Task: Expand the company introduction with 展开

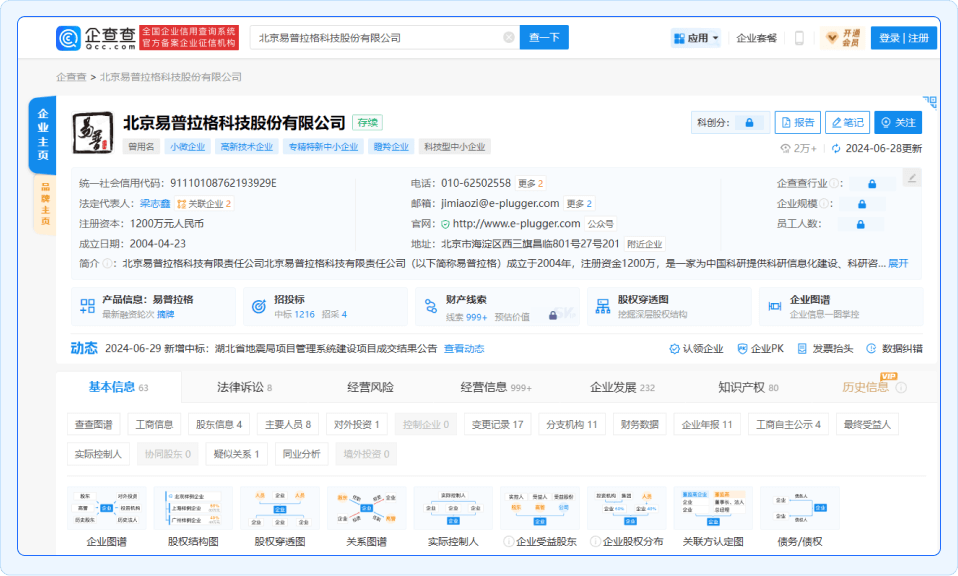Action: [898, 263]
